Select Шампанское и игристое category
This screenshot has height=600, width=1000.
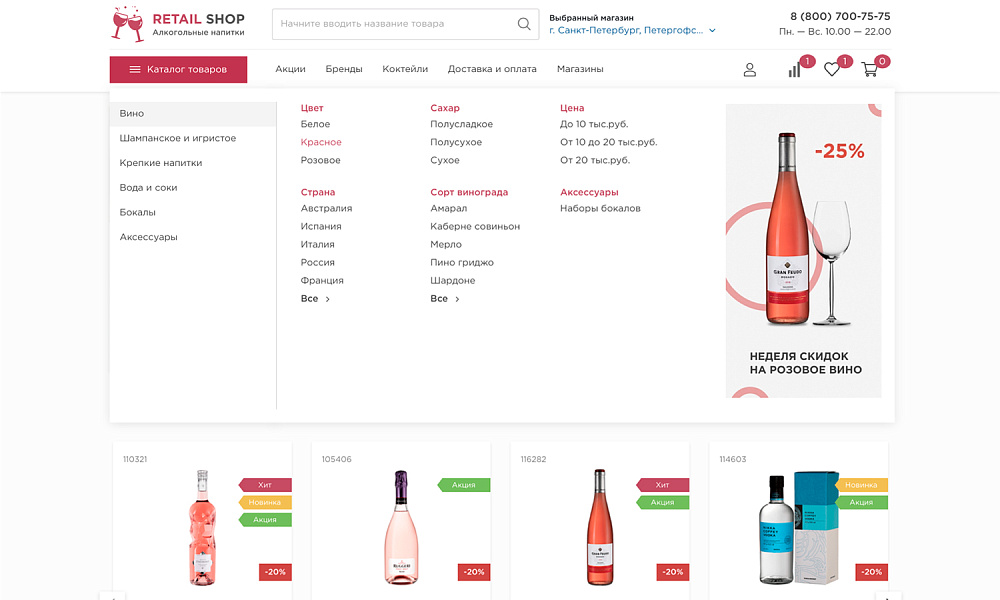point(178,138)
